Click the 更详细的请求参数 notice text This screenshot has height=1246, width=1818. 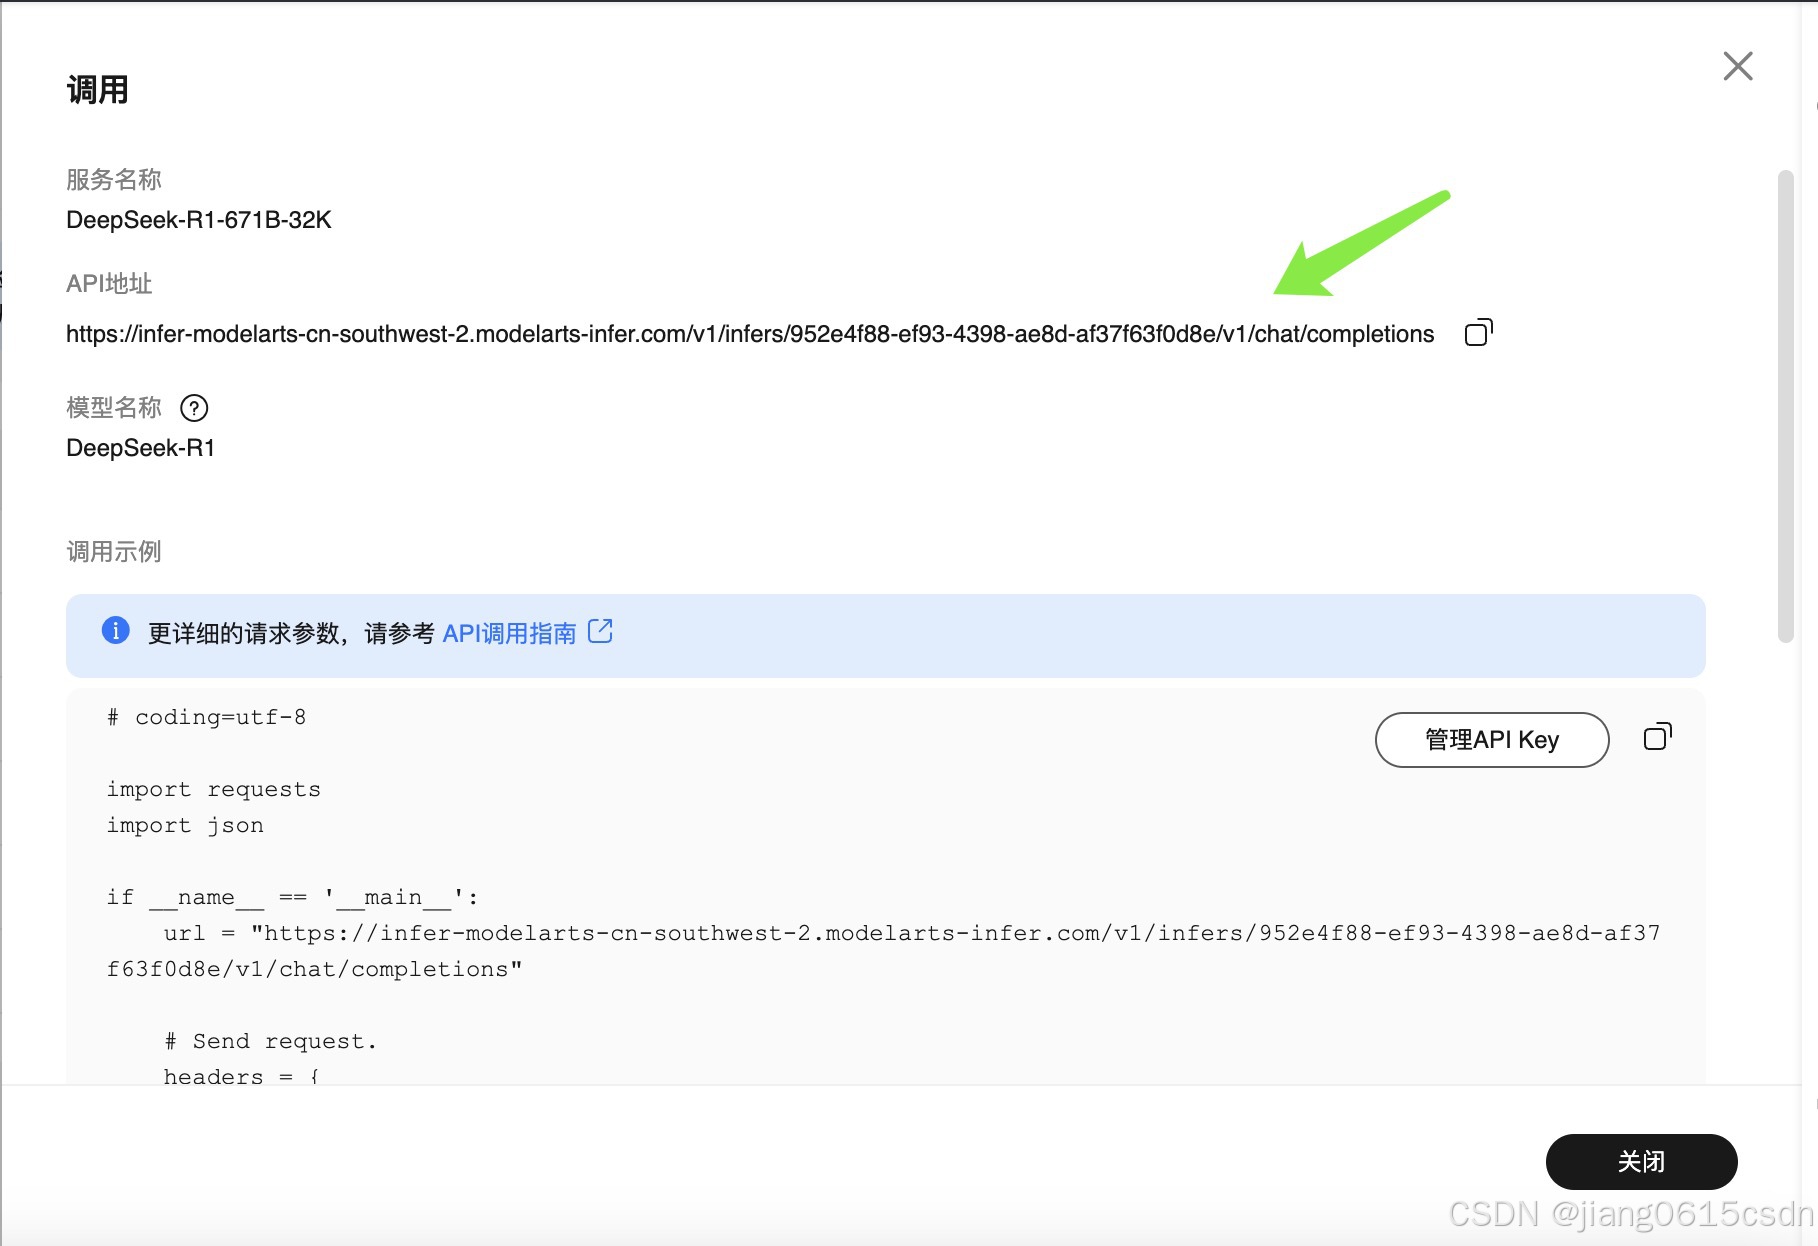(291, 633)
